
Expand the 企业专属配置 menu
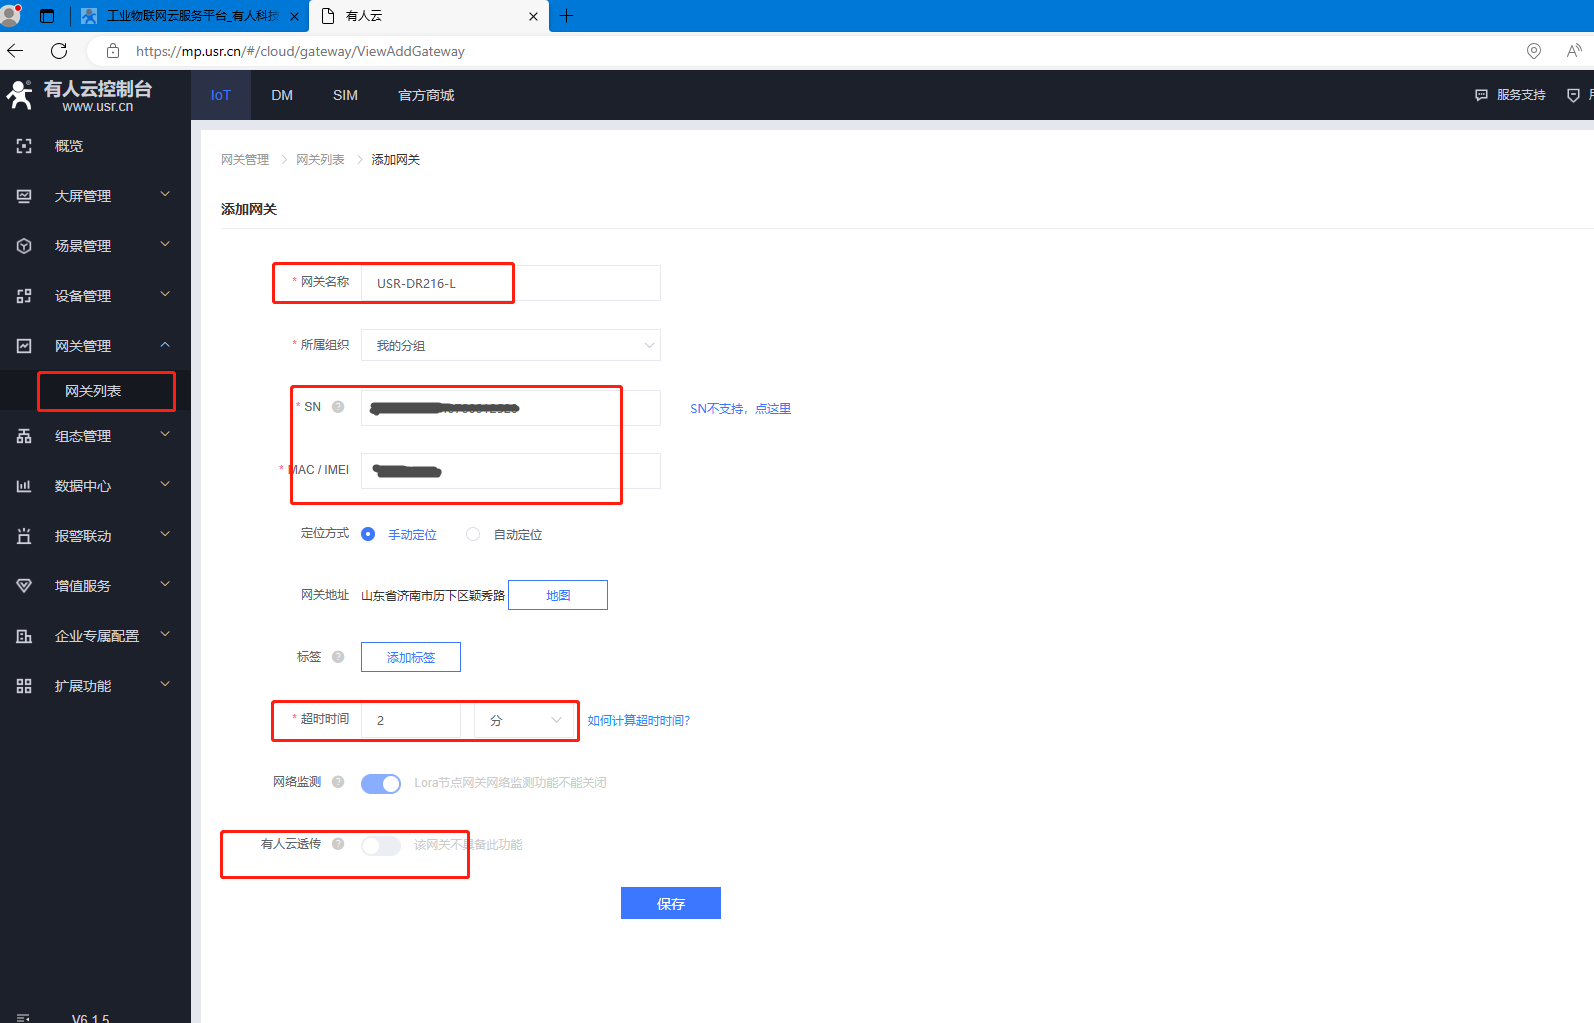coord(165,634)
